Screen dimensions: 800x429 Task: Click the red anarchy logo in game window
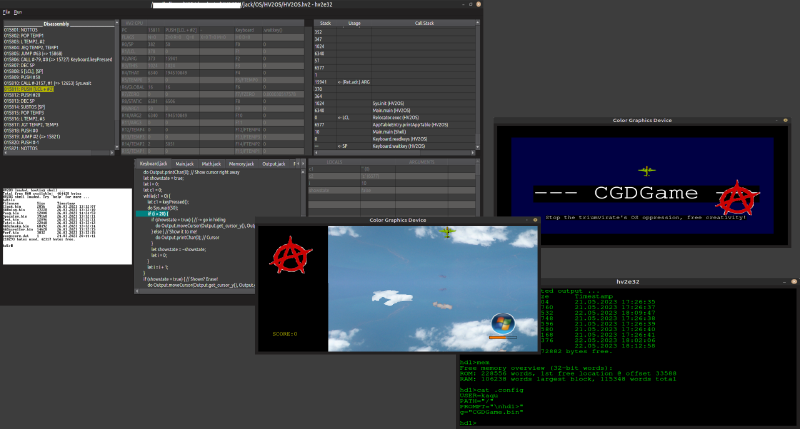(292, 254)
